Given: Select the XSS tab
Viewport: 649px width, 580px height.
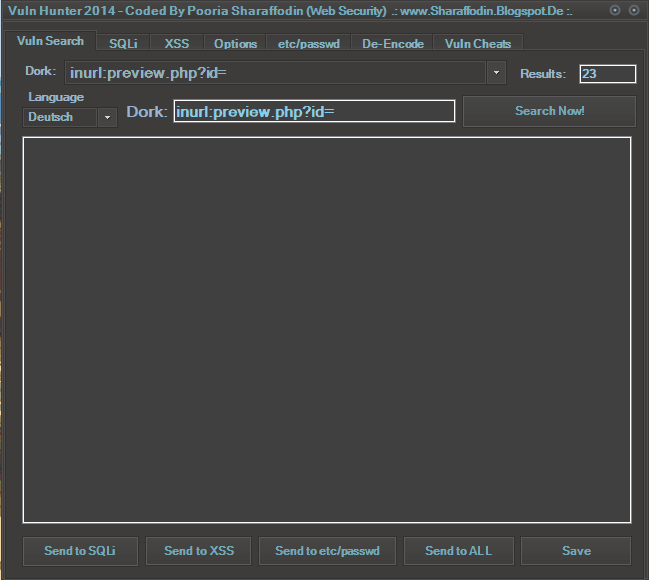Looking at the screenshot, I should [176, 44].
